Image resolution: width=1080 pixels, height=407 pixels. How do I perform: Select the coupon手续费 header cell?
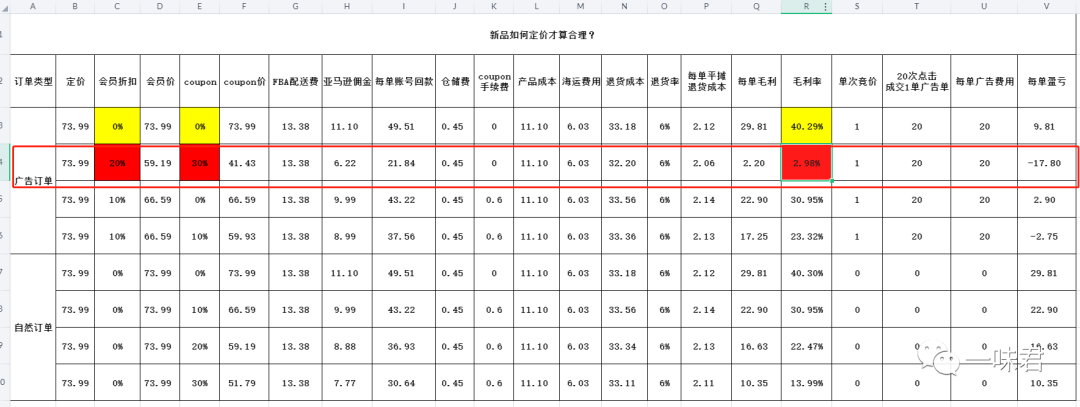(494, 81)
